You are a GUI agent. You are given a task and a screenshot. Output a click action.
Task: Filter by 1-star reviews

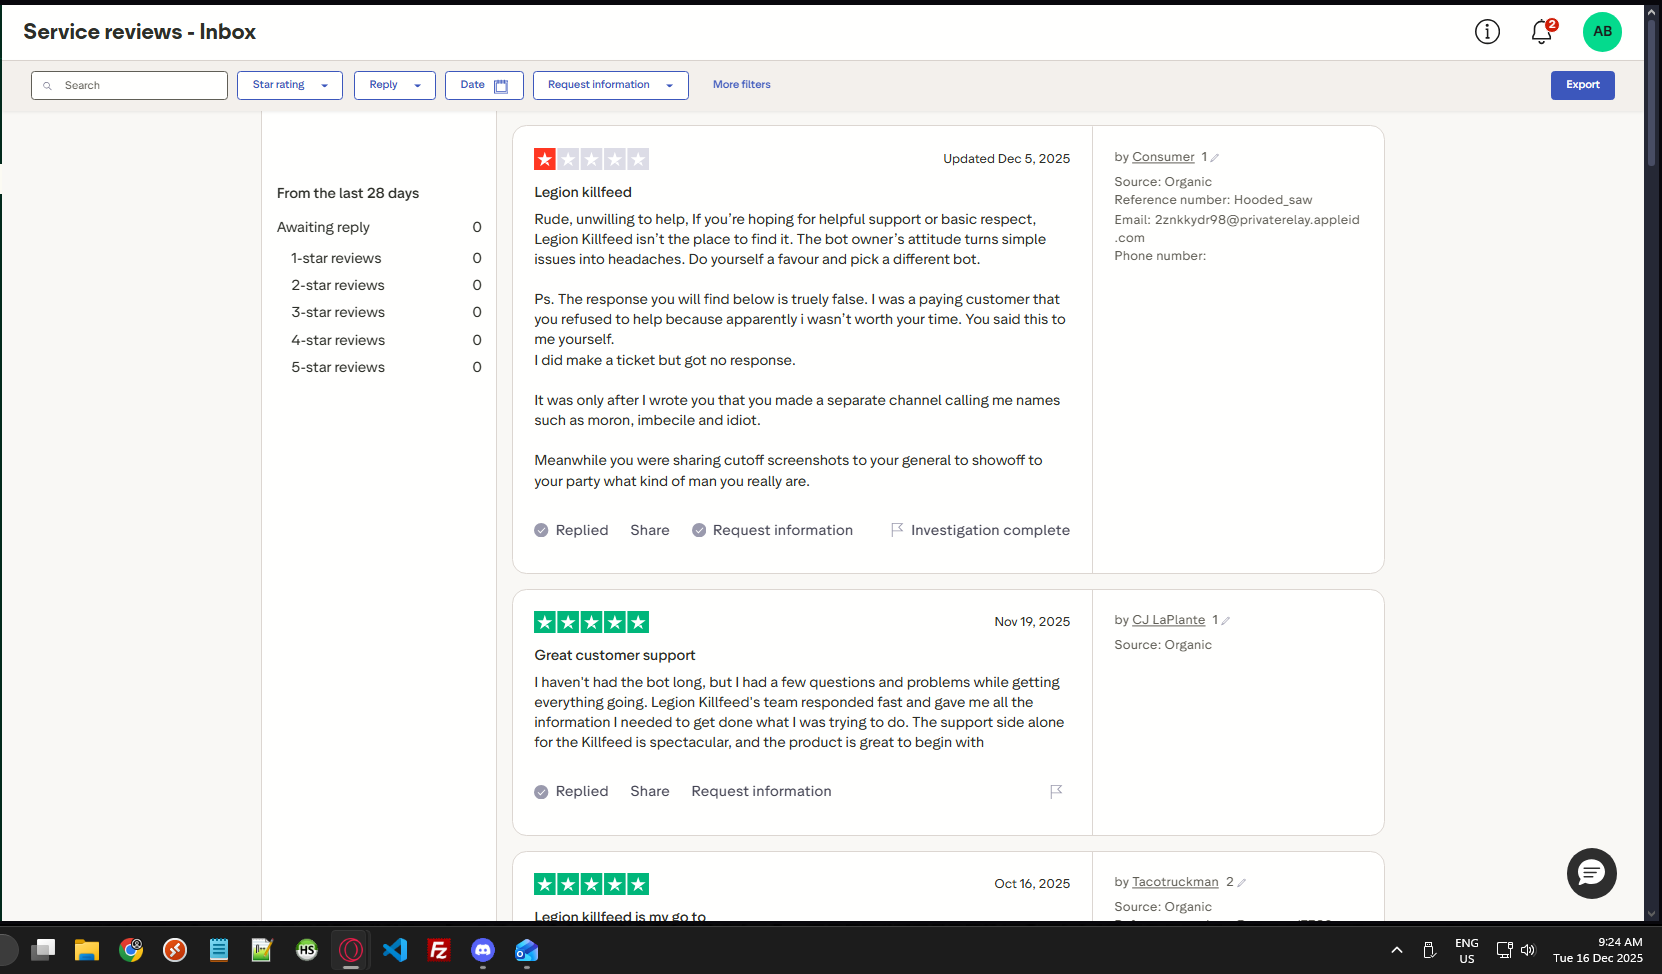386,258
